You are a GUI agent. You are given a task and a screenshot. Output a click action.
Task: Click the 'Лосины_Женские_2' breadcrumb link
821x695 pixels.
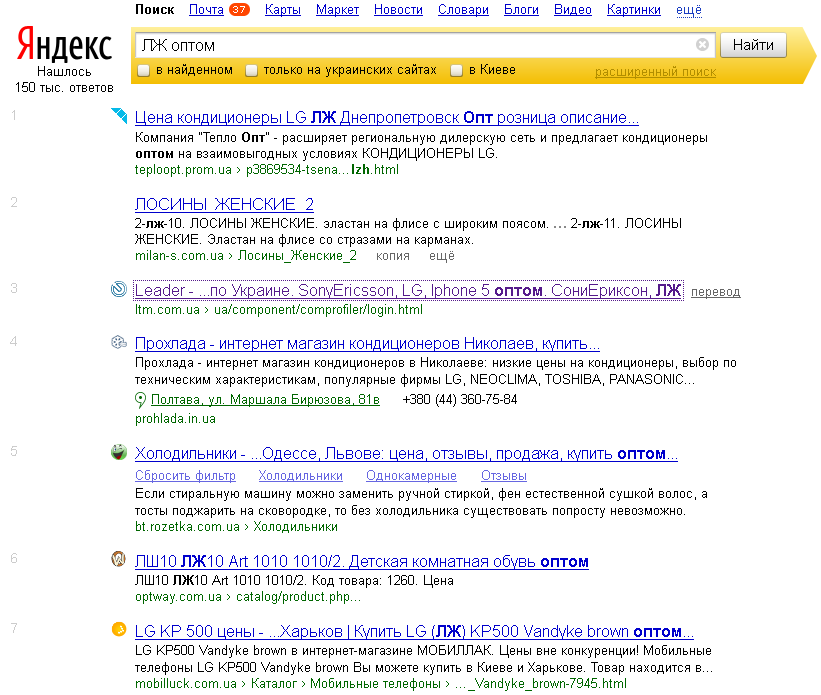click(297, 256)
